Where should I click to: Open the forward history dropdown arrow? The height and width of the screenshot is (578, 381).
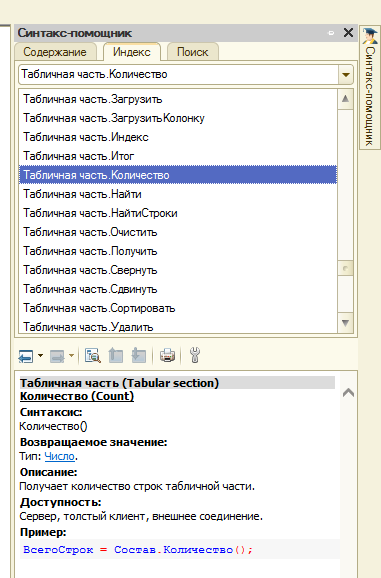point(71,356)
